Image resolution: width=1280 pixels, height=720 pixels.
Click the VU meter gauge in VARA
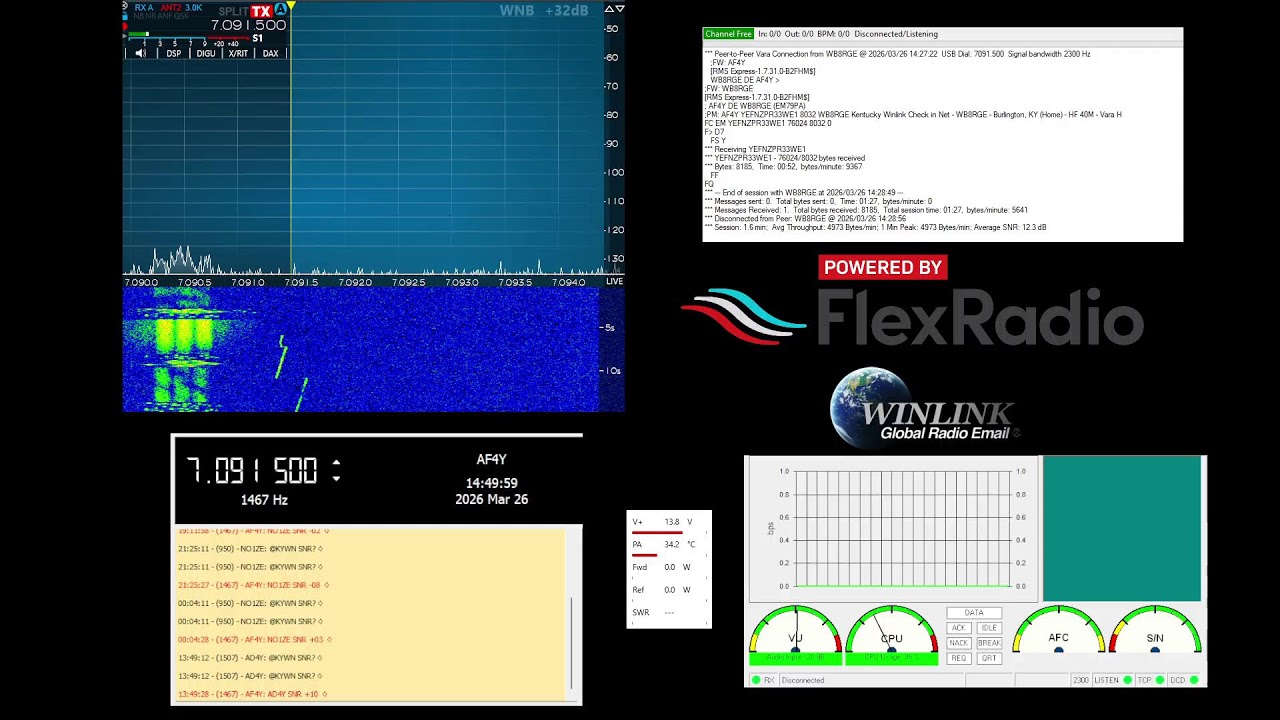point(796,630)
